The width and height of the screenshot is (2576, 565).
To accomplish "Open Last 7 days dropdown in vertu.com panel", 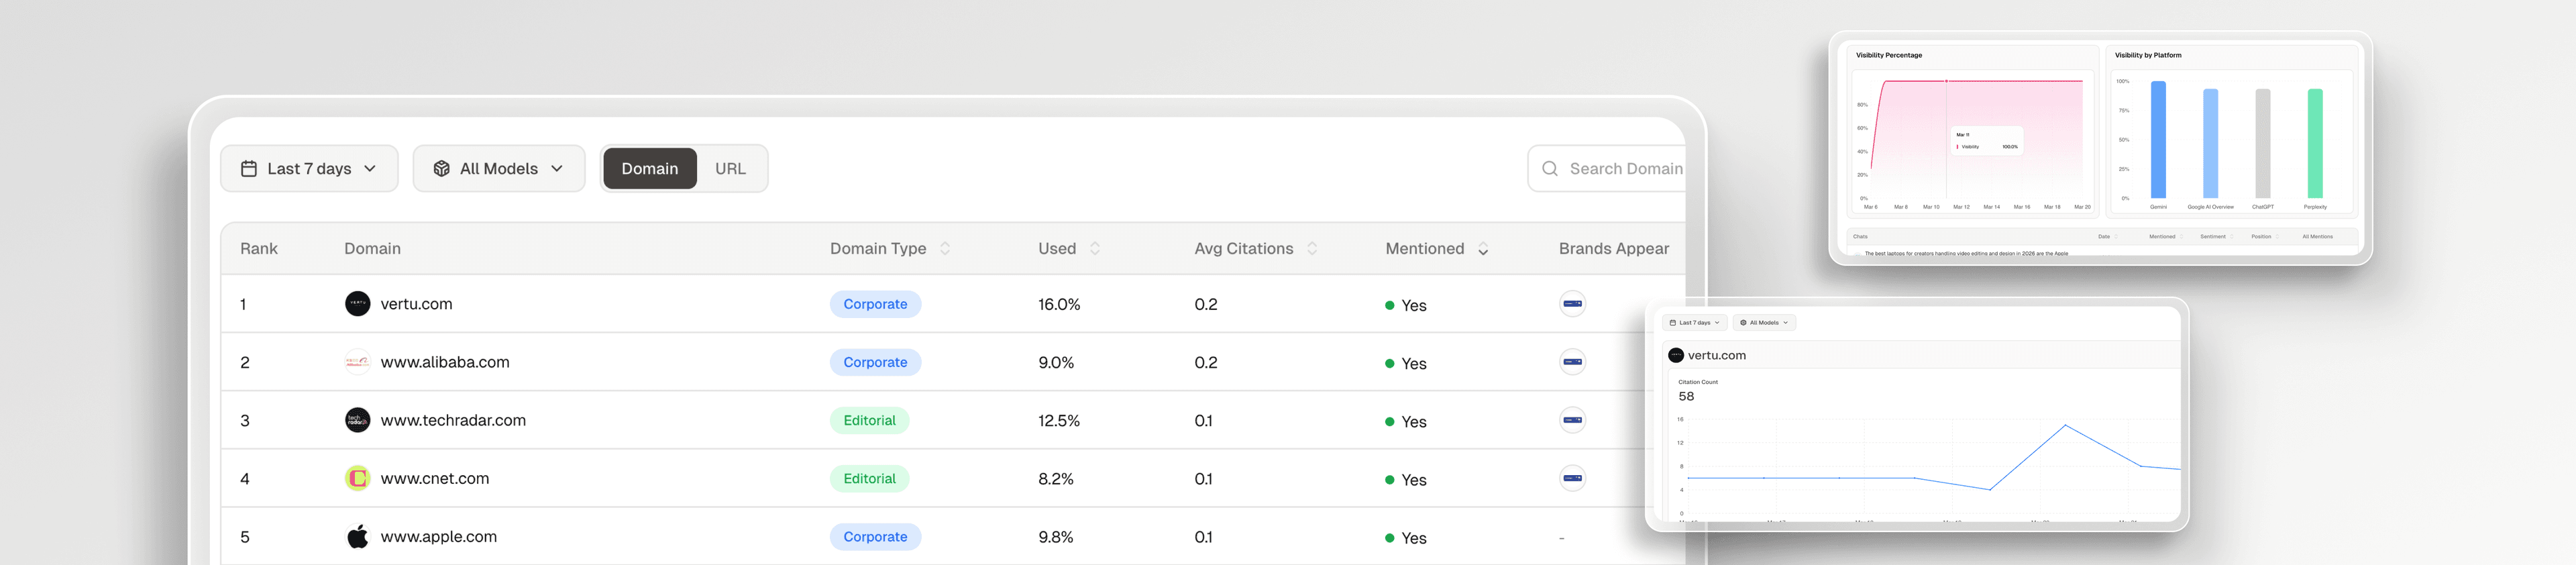I will pos(1694,323).
